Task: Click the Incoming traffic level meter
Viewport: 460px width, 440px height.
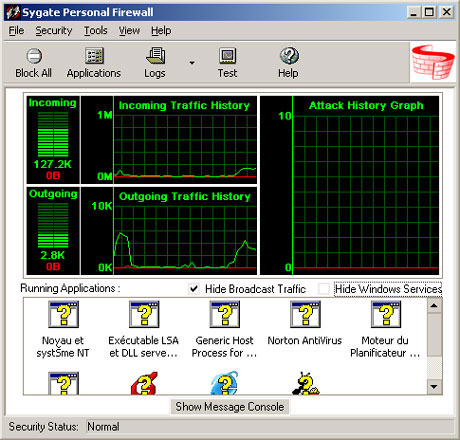Action: tap(53, 134)
